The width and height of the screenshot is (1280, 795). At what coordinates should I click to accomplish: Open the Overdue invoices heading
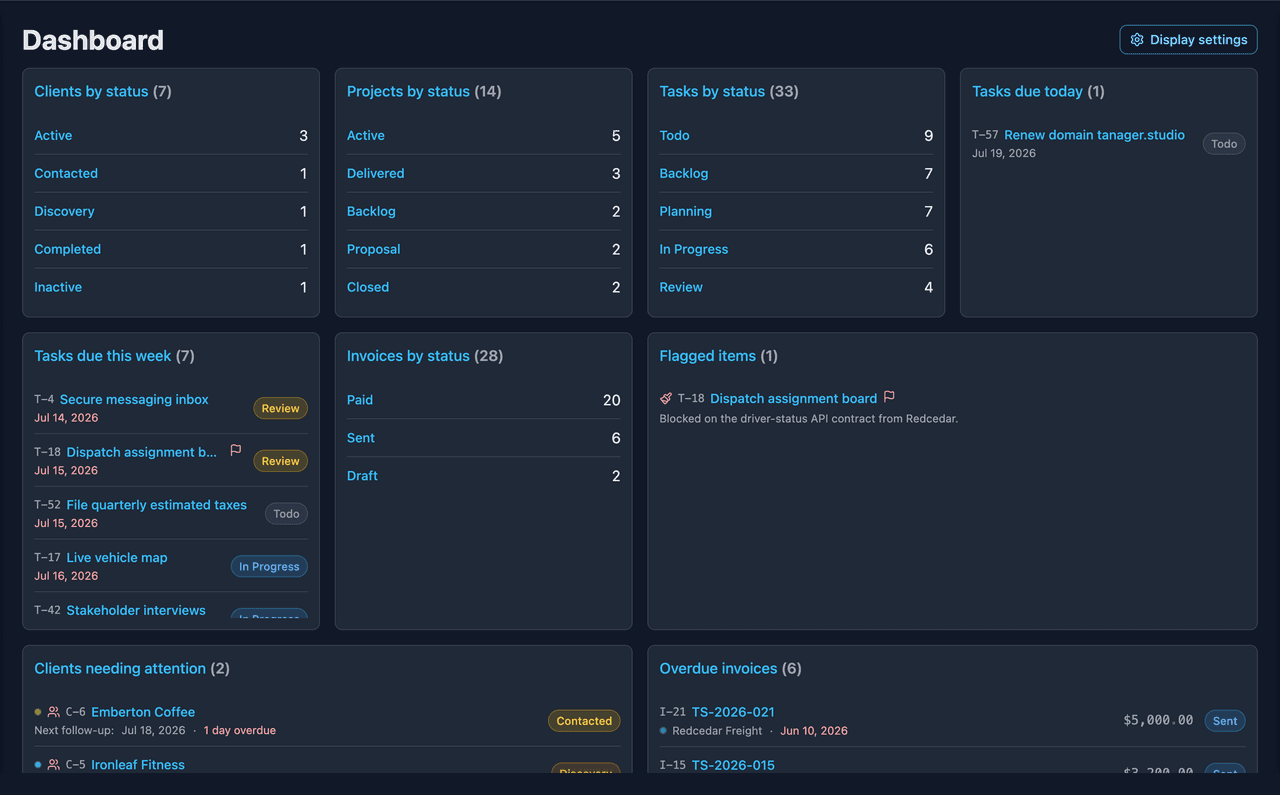[718, 668]
